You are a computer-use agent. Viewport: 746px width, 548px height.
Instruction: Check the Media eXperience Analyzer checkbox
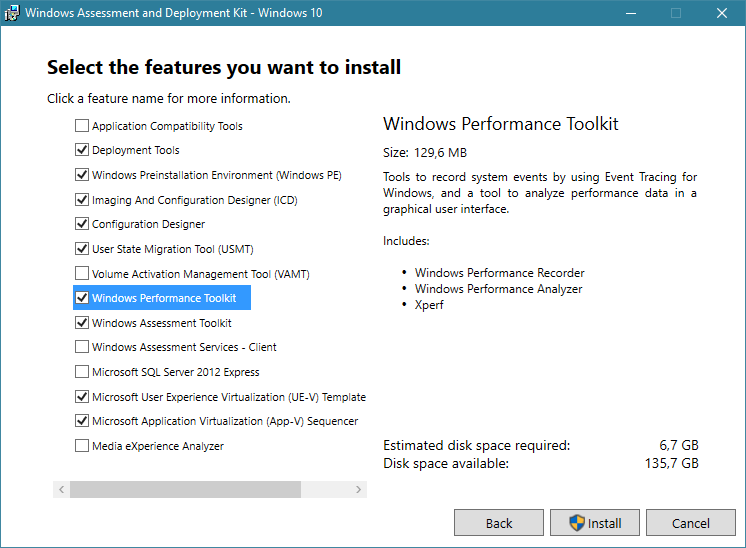82,446
